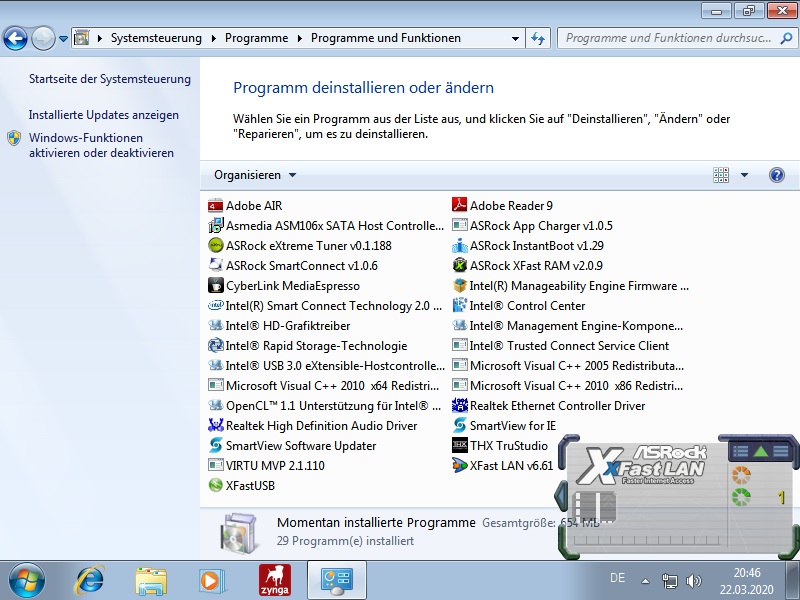Click the view mode grid icon

pos(721,175)
